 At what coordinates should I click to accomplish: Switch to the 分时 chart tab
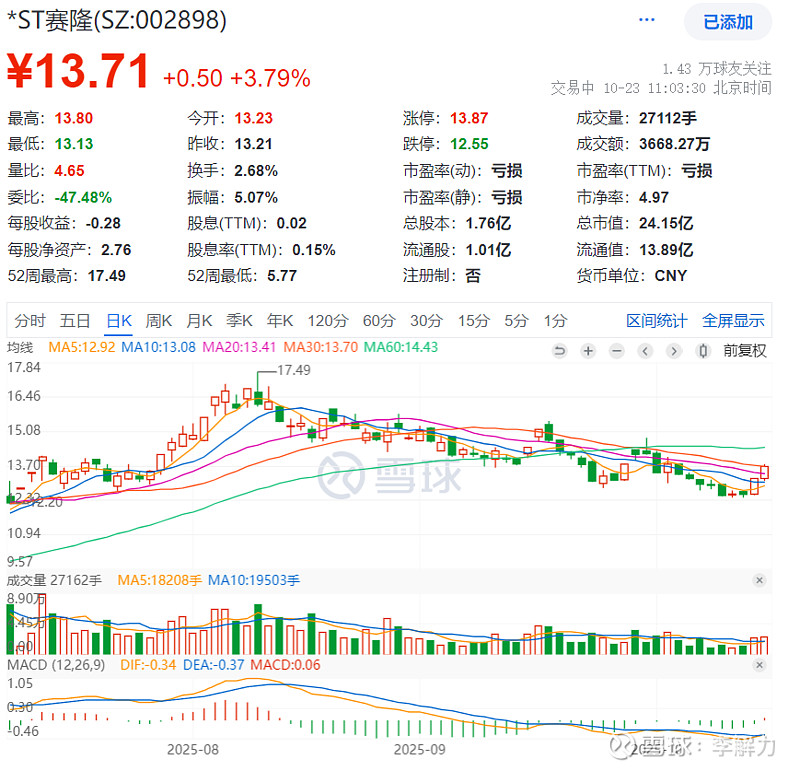pos(30,321)
